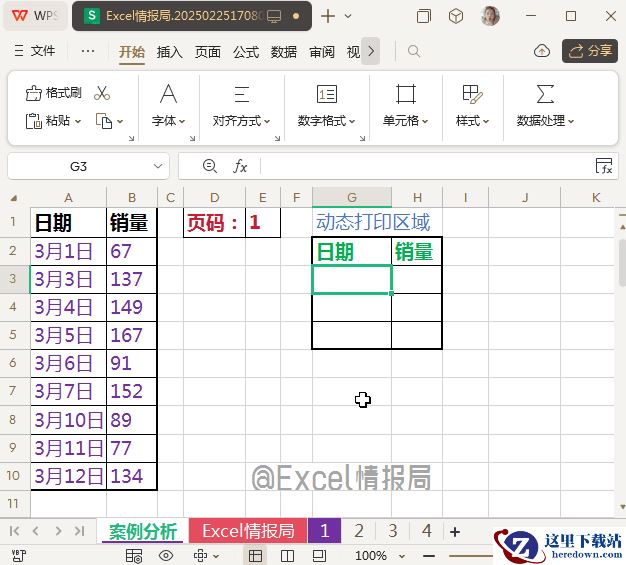Select the 插入 (Insert) ribbon tab
Viewport: 626px width, 565px height.
click(169, 52)
